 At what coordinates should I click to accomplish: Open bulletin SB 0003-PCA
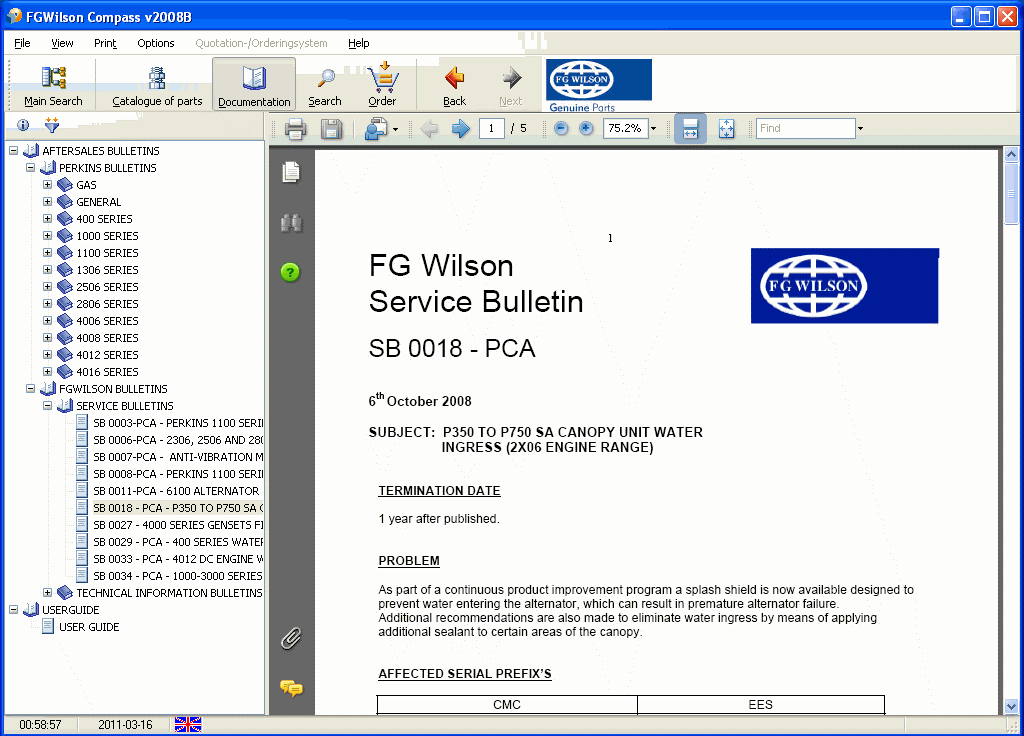tap(178, 423)
